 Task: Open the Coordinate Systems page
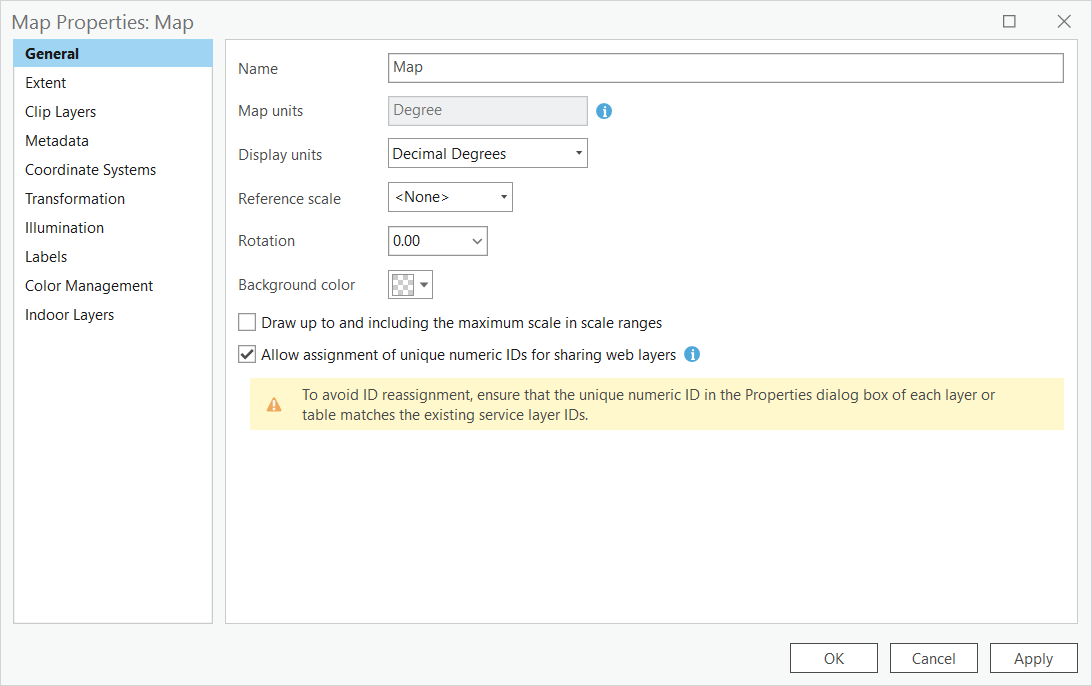[90, 169]
